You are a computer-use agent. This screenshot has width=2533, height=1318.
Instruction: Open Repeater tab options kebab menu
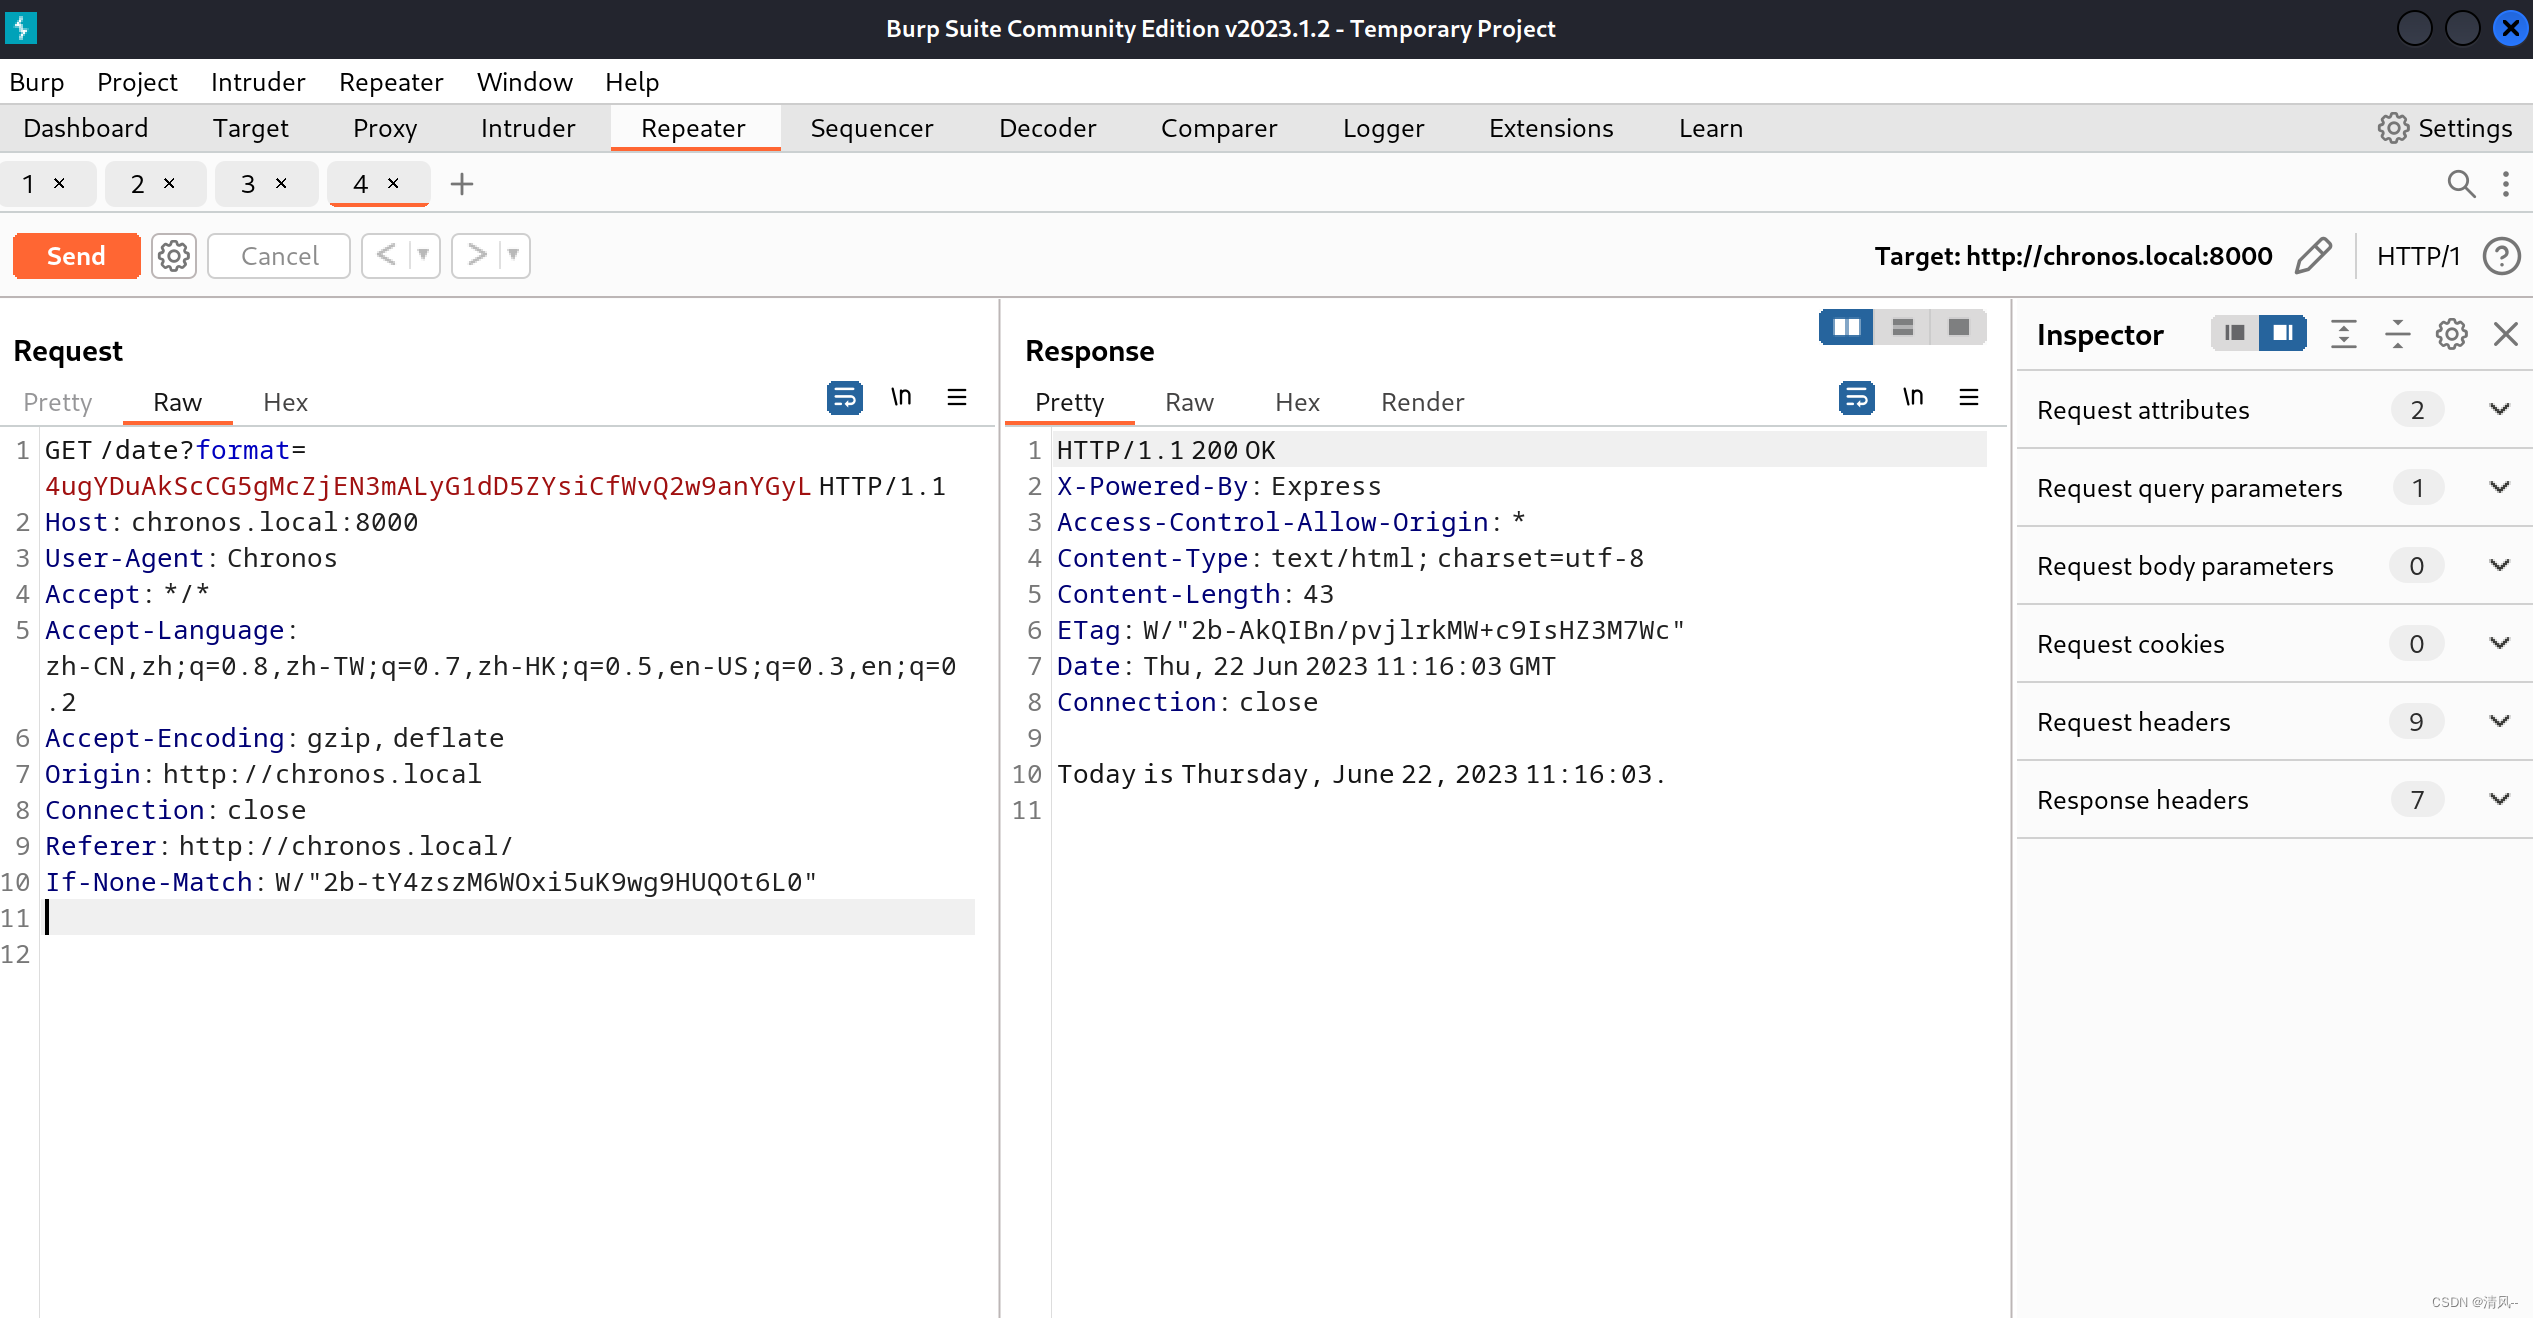(2506, 184)
